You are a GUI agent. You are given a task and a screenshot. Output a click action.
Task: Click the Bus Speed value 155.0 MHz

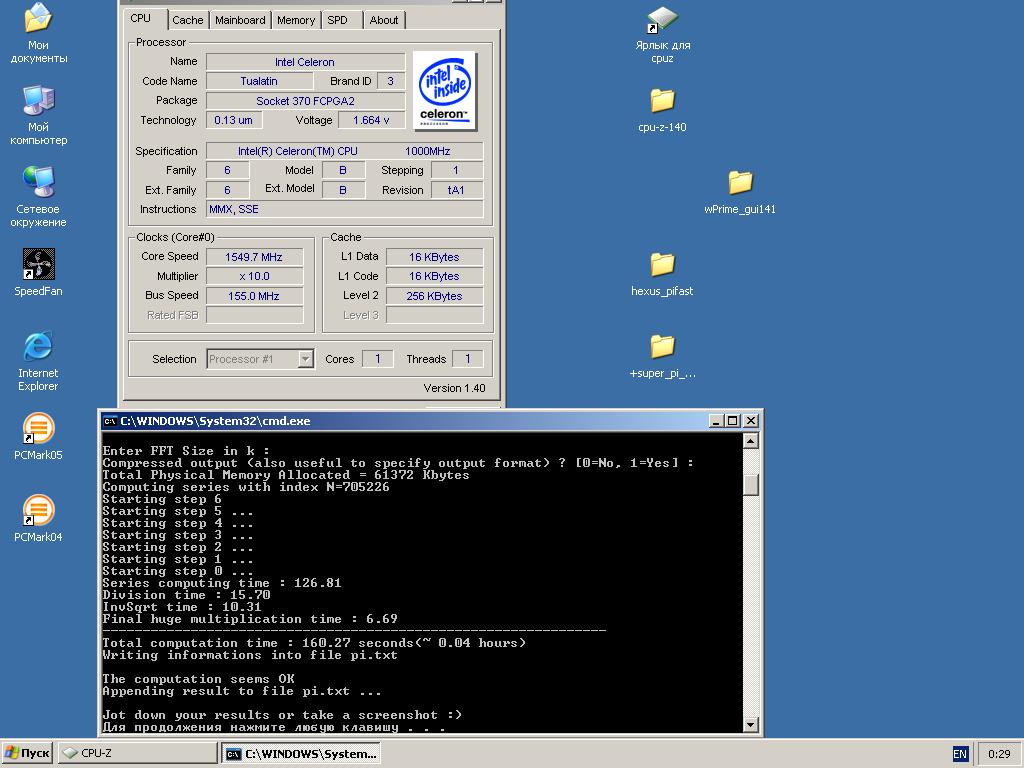pyautogui.click(x=254, y=296)
